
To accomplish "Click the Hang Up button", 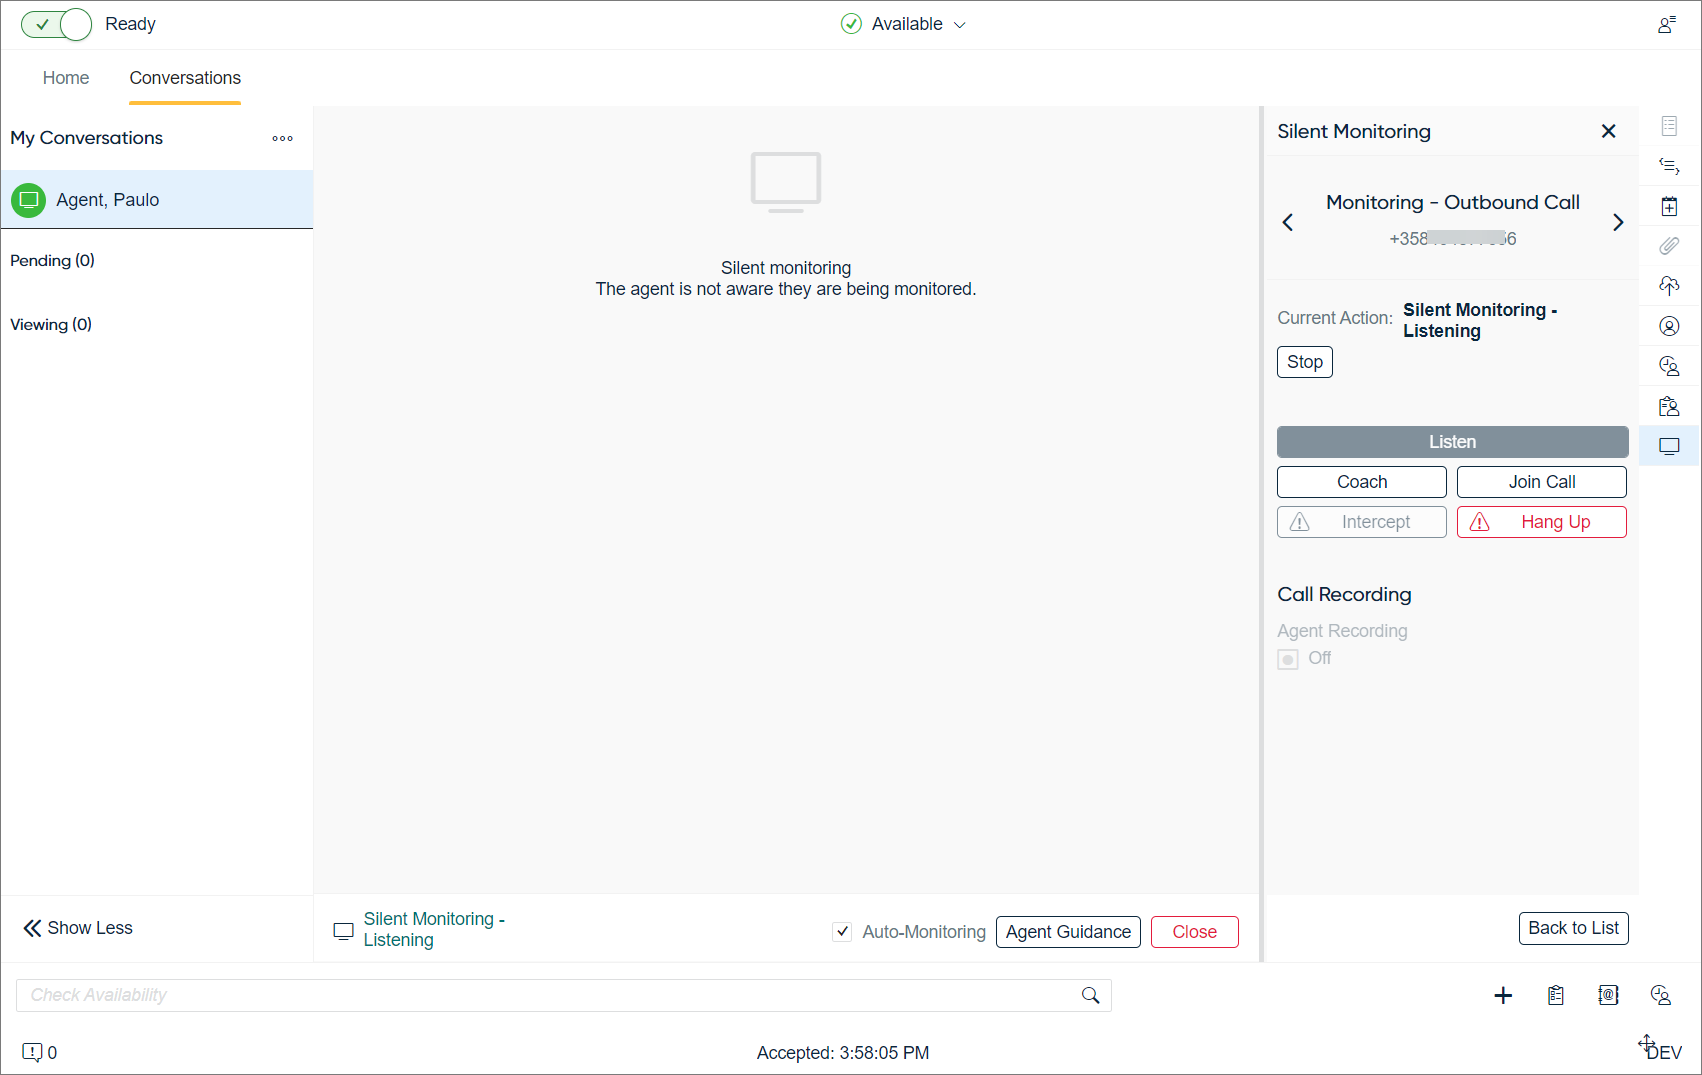I will coord(1541,522).
